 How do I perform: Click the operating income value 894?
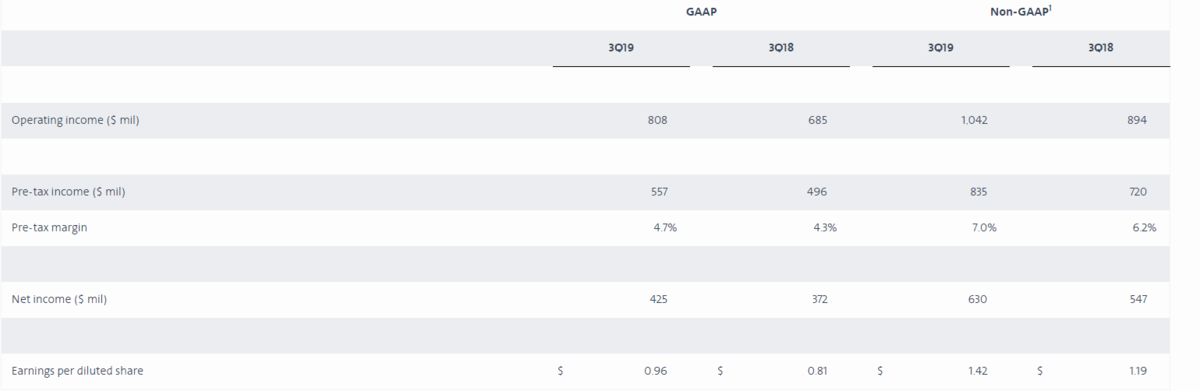pyautogui.click(x=1136, y=120)
